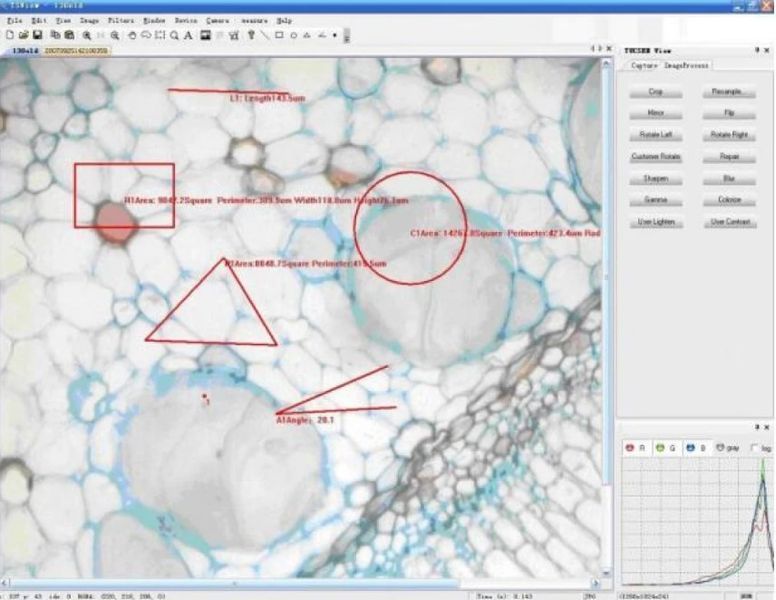Click the Mirror button
The height and width of the screenshot is (600, 776).
[x=656, y=113]
